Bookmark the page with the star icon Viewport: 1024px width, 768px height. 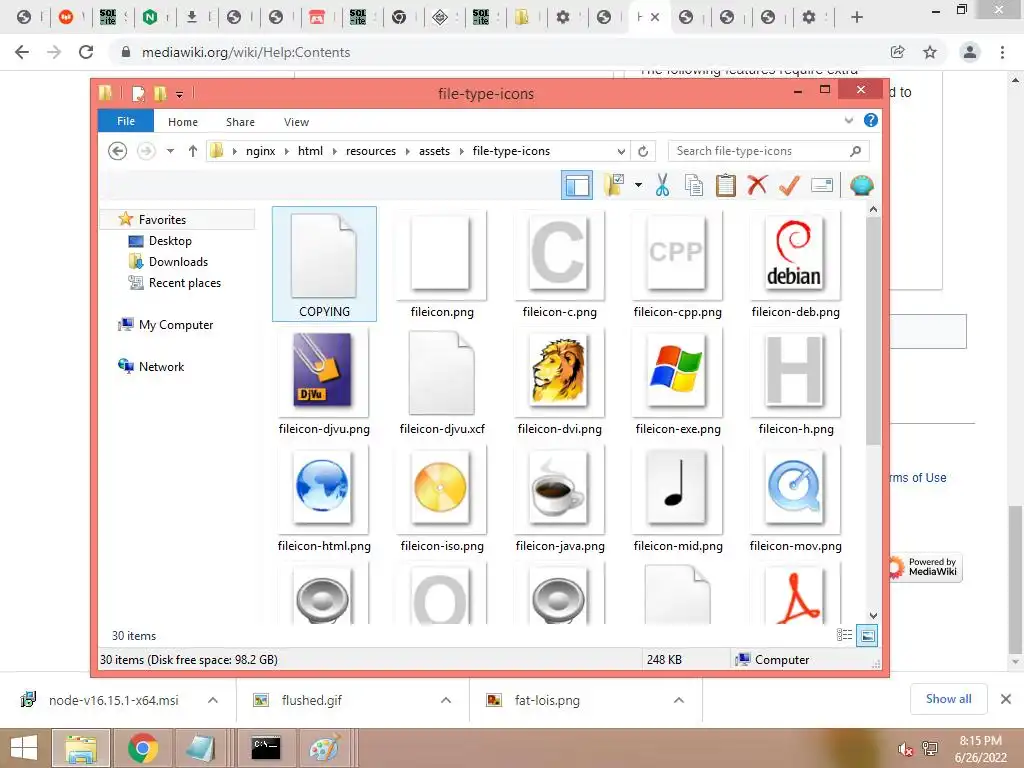pos(930,52)
